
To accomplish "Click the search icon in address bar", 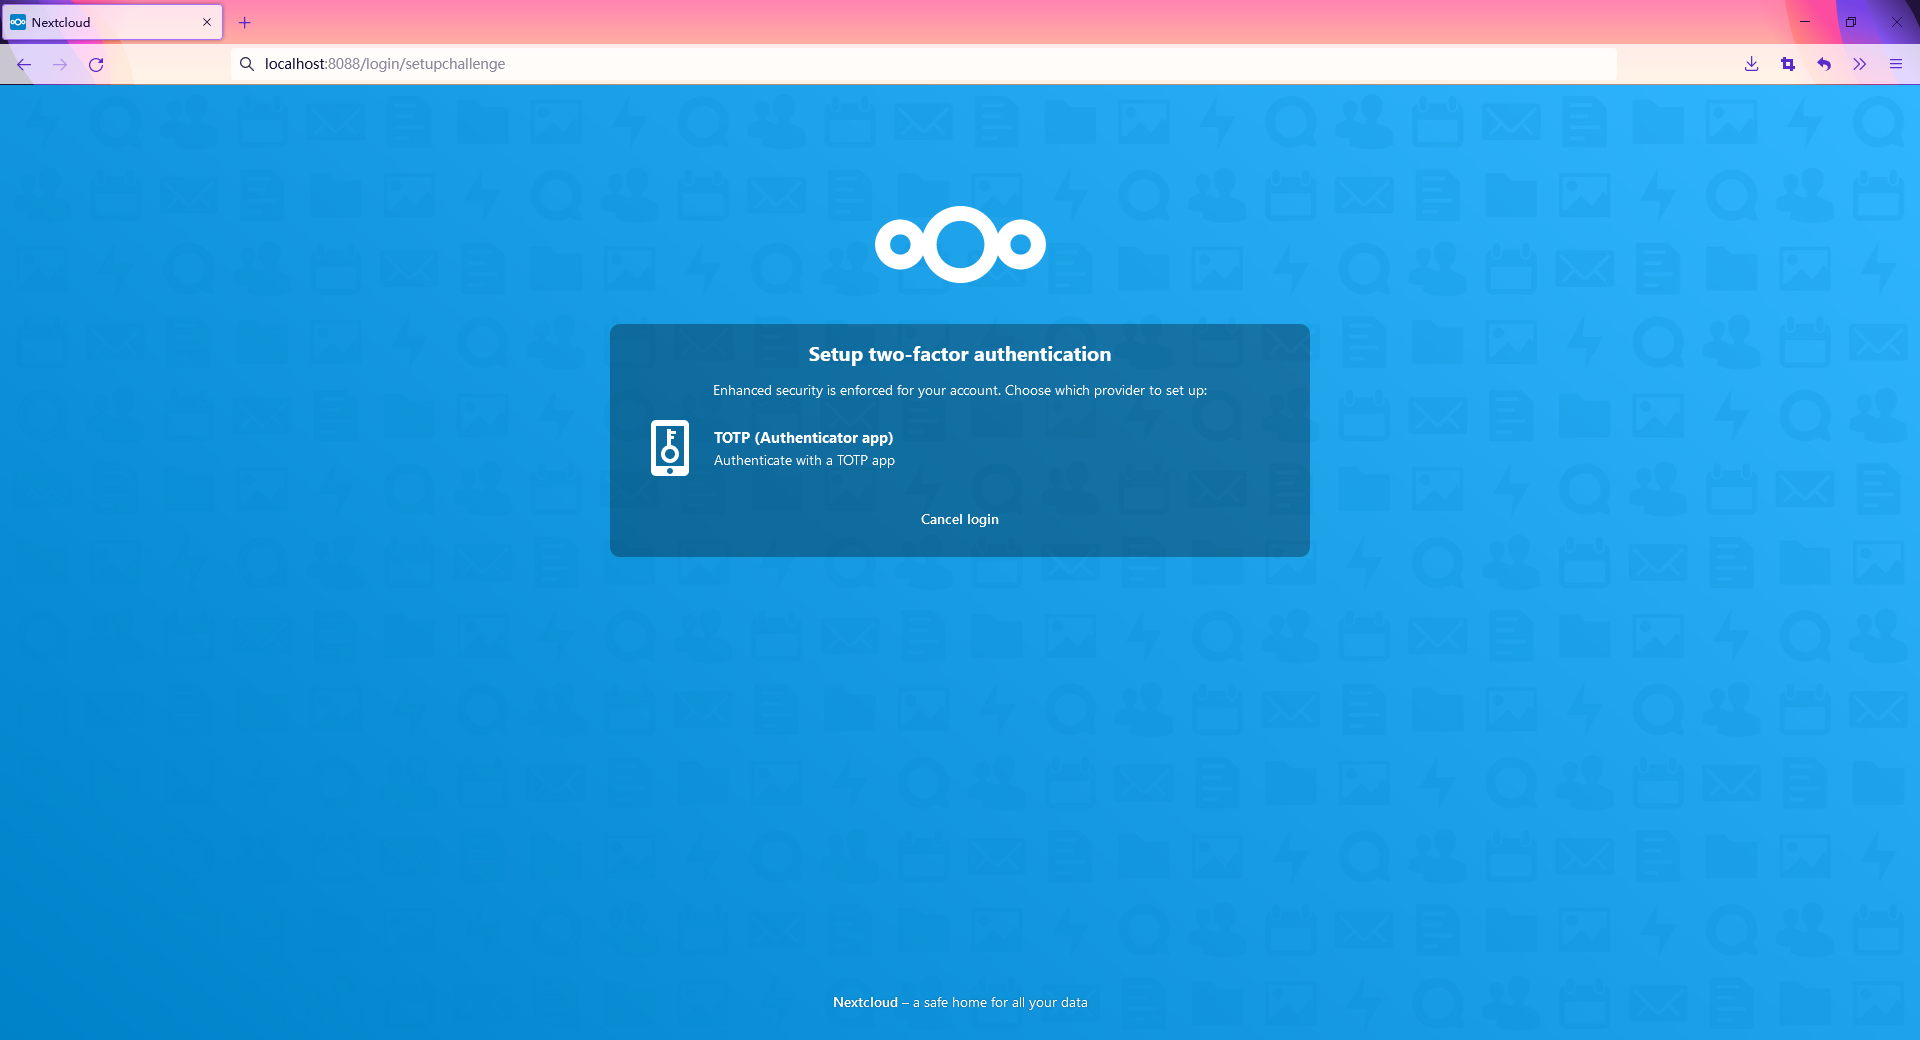I will coord(247,64).
